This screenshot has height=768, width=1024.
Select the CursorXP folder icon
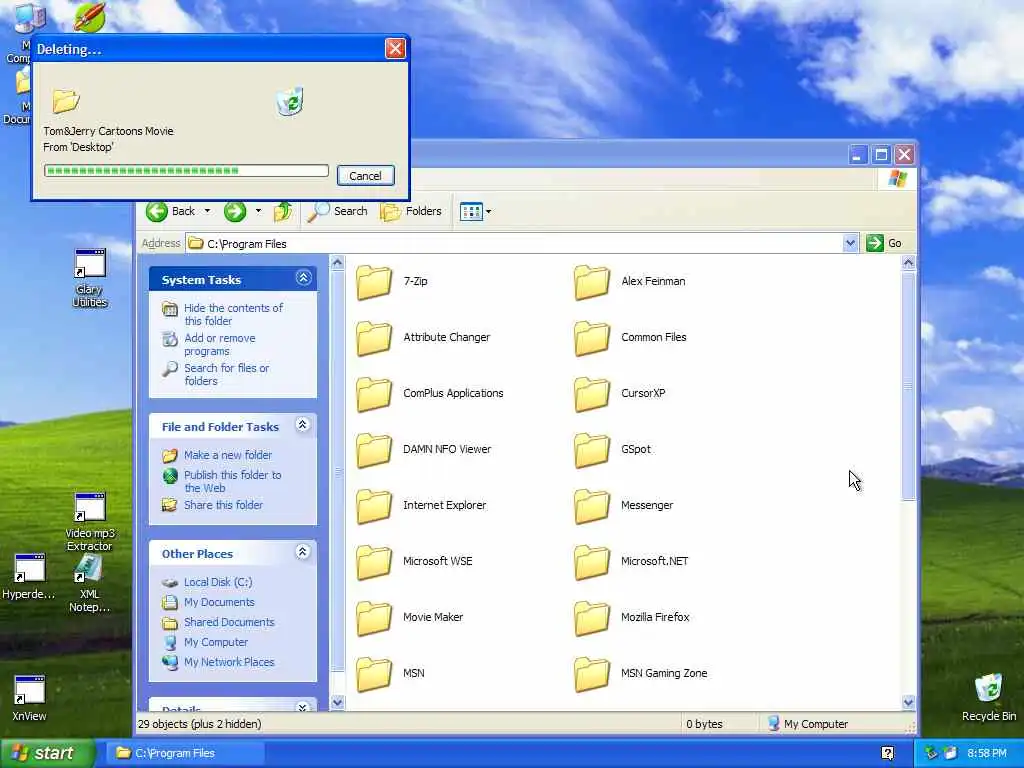click(592, 393)
